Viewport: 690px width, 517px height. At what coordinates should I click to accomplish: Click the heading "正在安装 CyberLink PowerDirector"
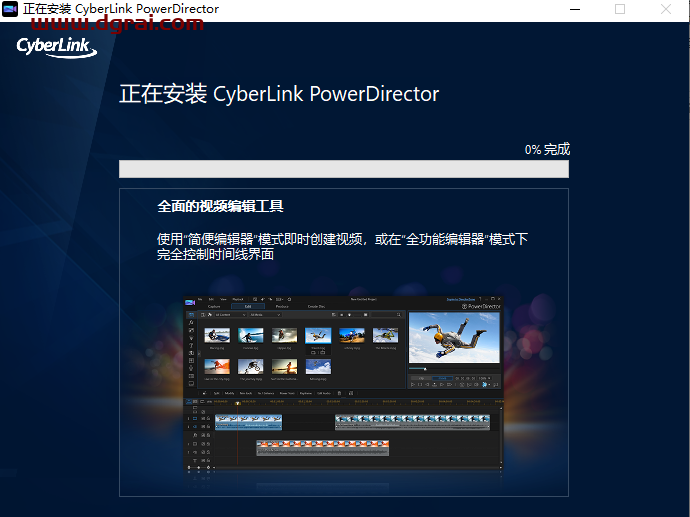coord(279,94)
